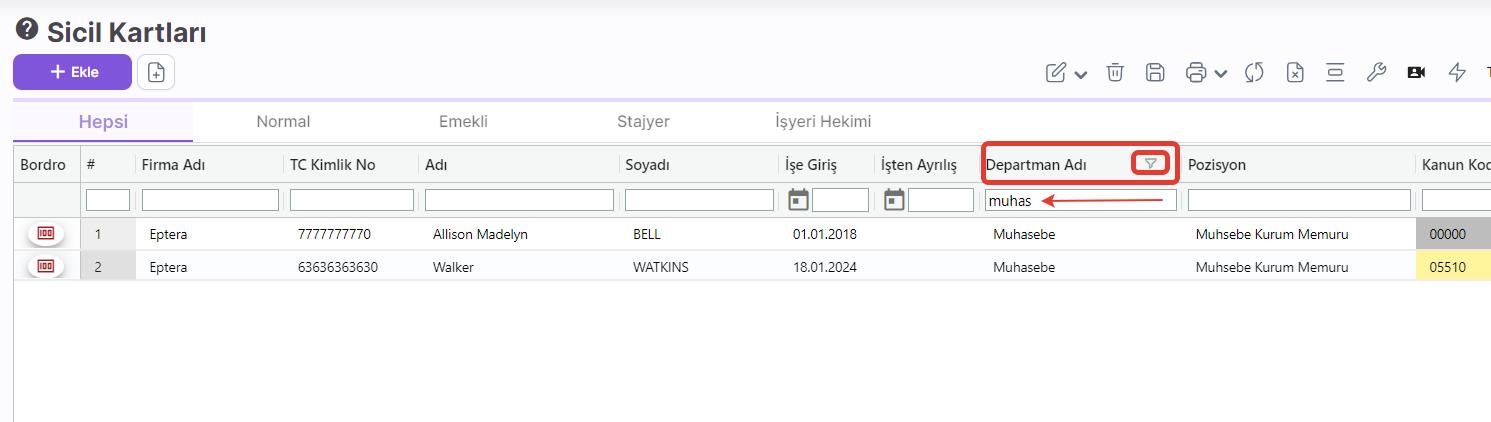1491x422 pixels.
Task: Open the İşten Ayrılış calendar picker
Action: tap(894, 200)
